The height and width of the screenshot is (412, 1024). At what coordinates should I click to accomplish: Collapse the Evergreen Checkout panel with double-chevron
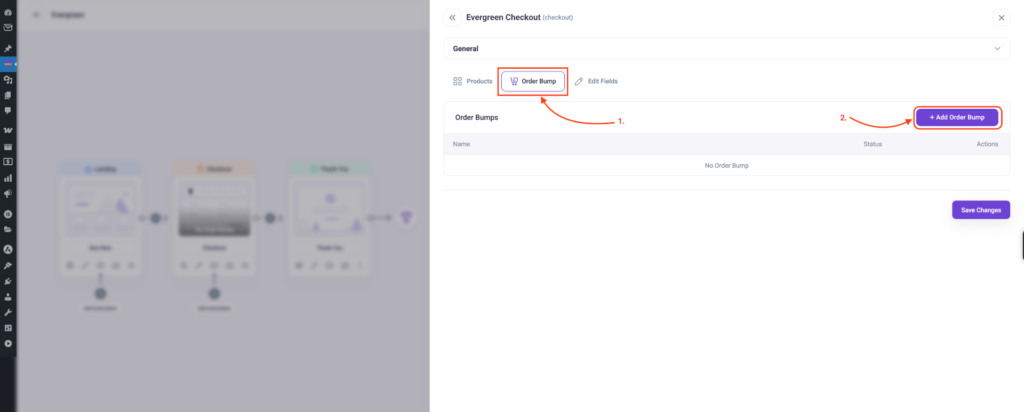[x=452, y=18]
